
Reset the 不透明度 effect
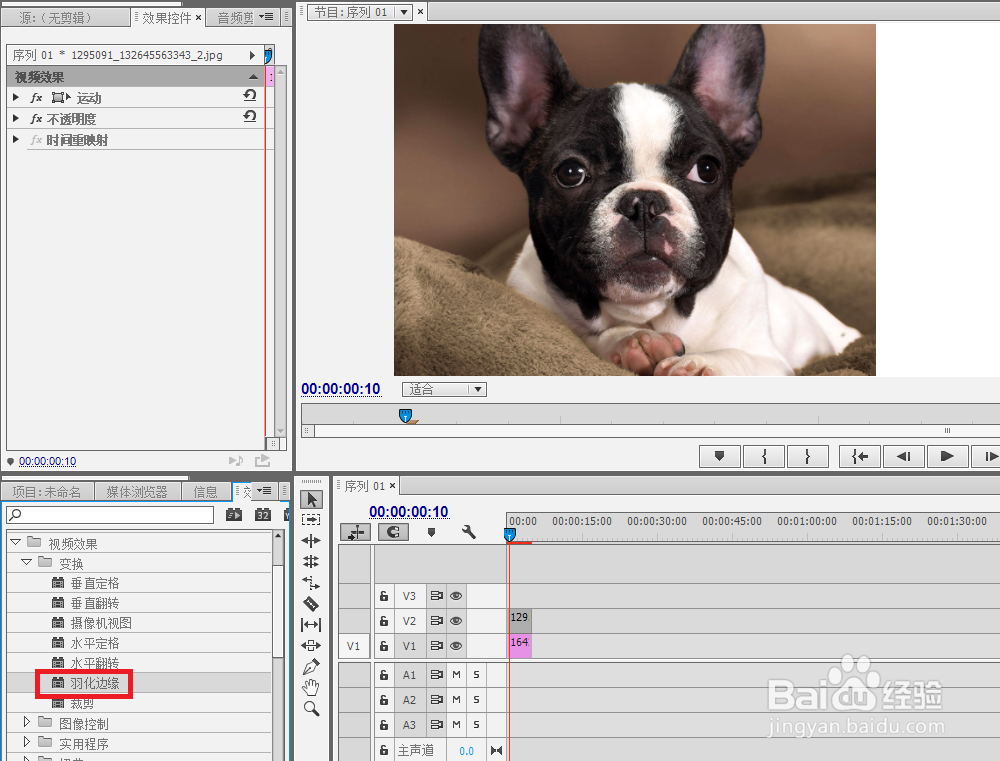pyautogui.click(x=250, y=116)
